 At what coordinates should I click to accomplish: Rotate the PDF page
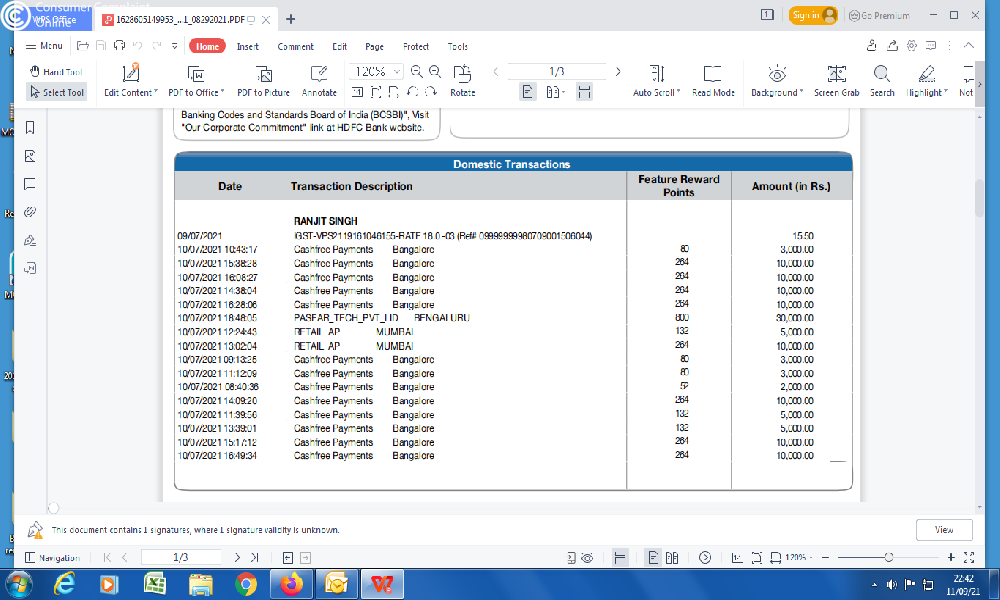coord(462,74)
